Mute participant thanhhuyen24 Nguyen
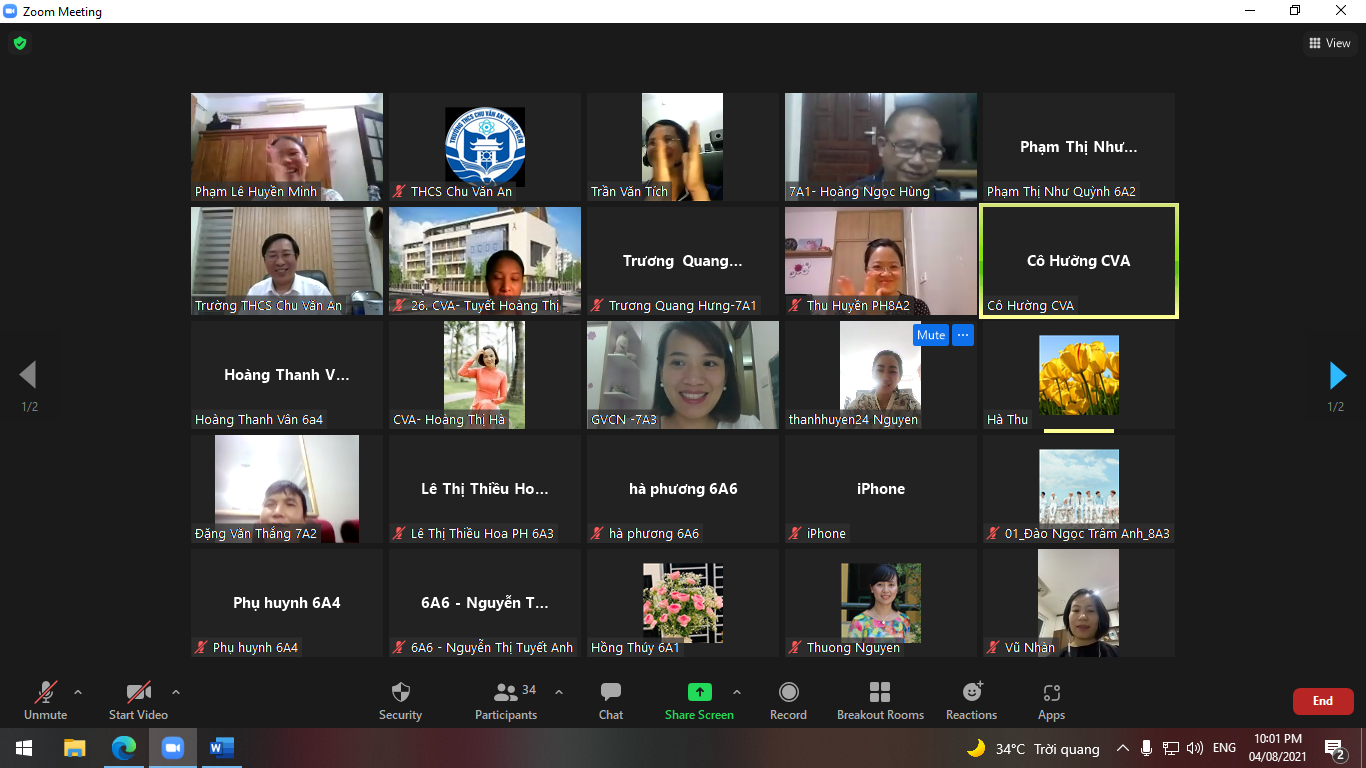Viewport: 1366px width, 768px height. click(x=930, y=335)
